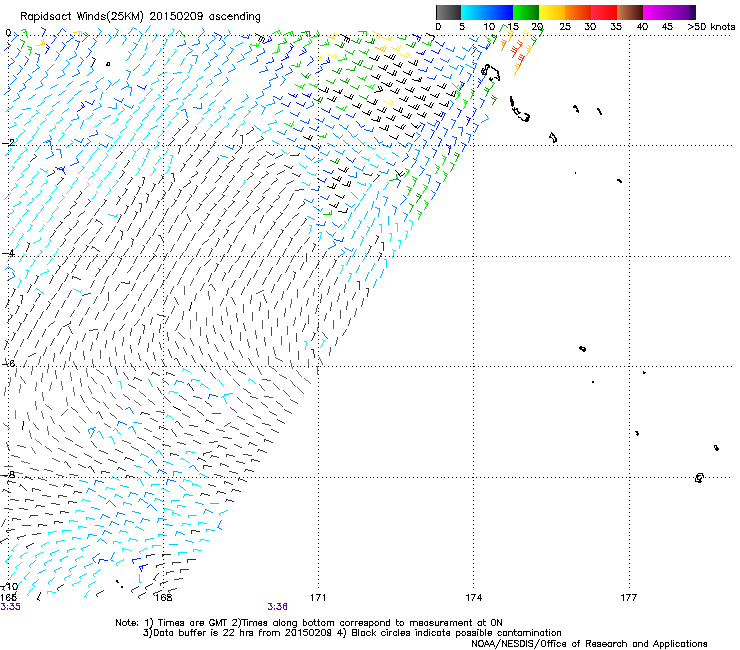740x650 pixels.
Task: Click the purple time stamp '3:35'
Action: coord(10,607)
